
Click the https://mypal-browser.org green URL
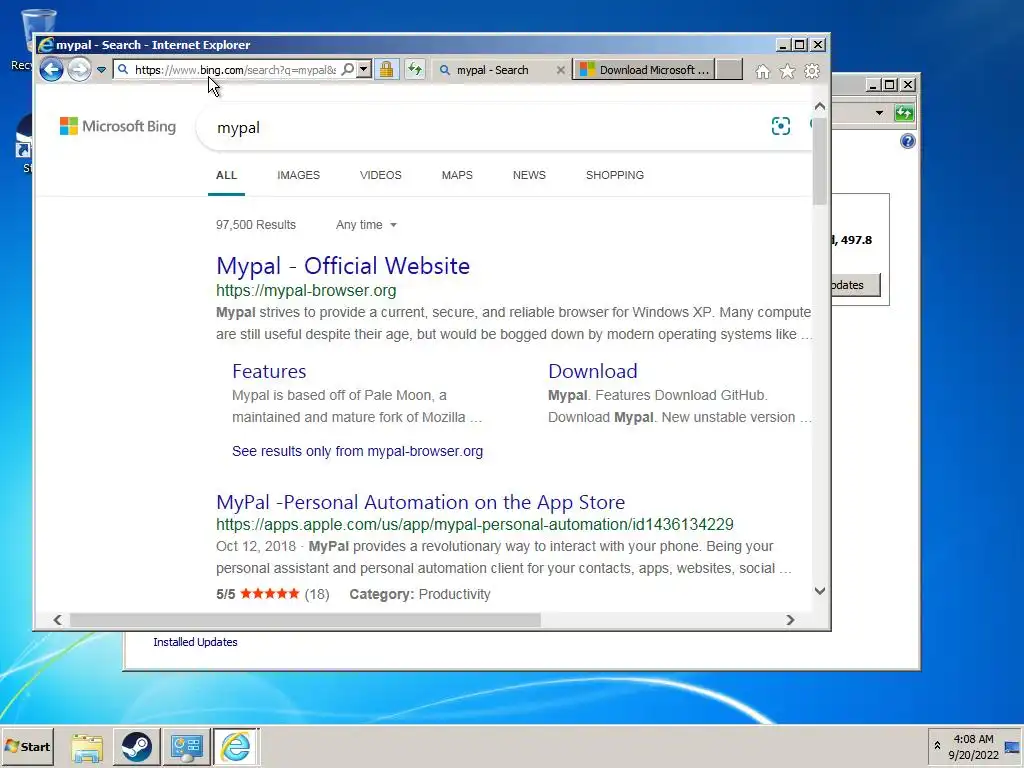pyautogui.click(x=306, y=291)
